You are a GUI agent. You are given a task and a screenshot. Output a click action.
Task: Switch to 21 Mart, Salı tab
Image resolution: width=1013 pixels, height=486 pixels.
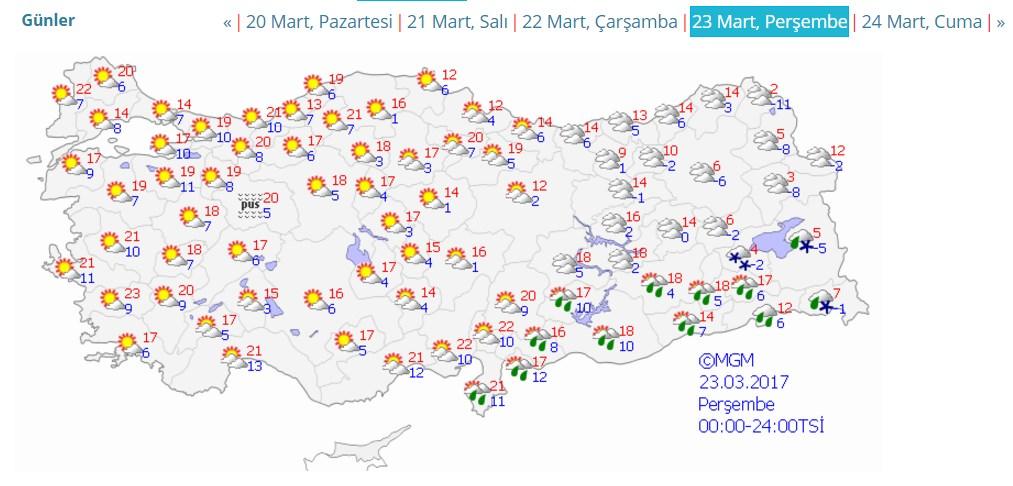pos(457,22)
